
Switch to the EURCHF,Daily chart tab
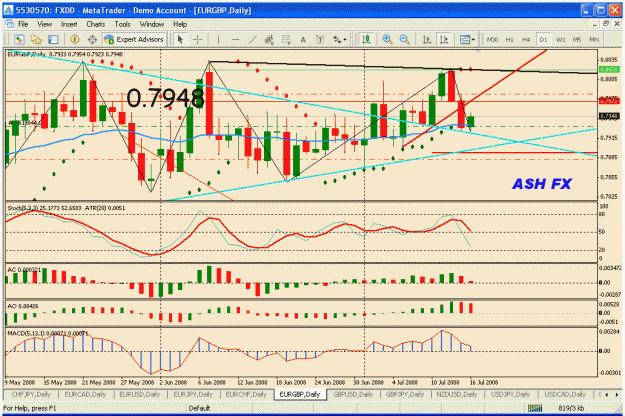pos(246,394)
